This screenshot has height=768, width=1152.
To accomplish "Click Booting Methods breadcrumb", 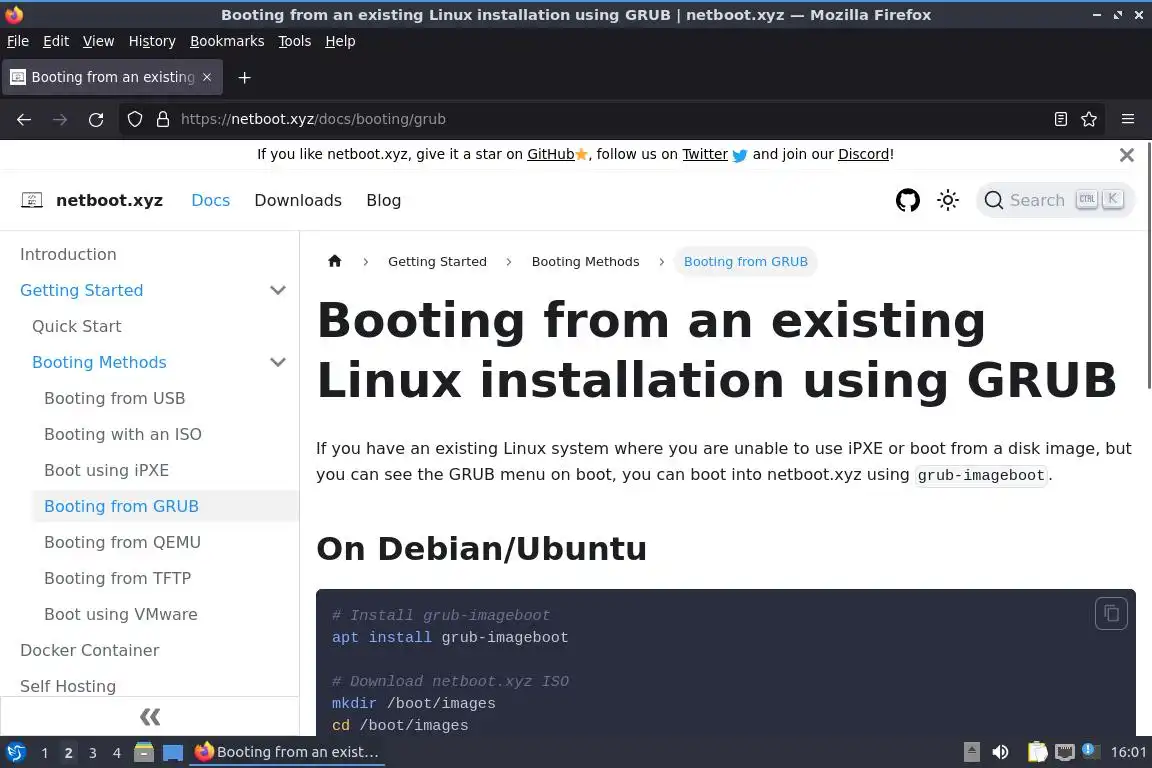I will point(586,262).
